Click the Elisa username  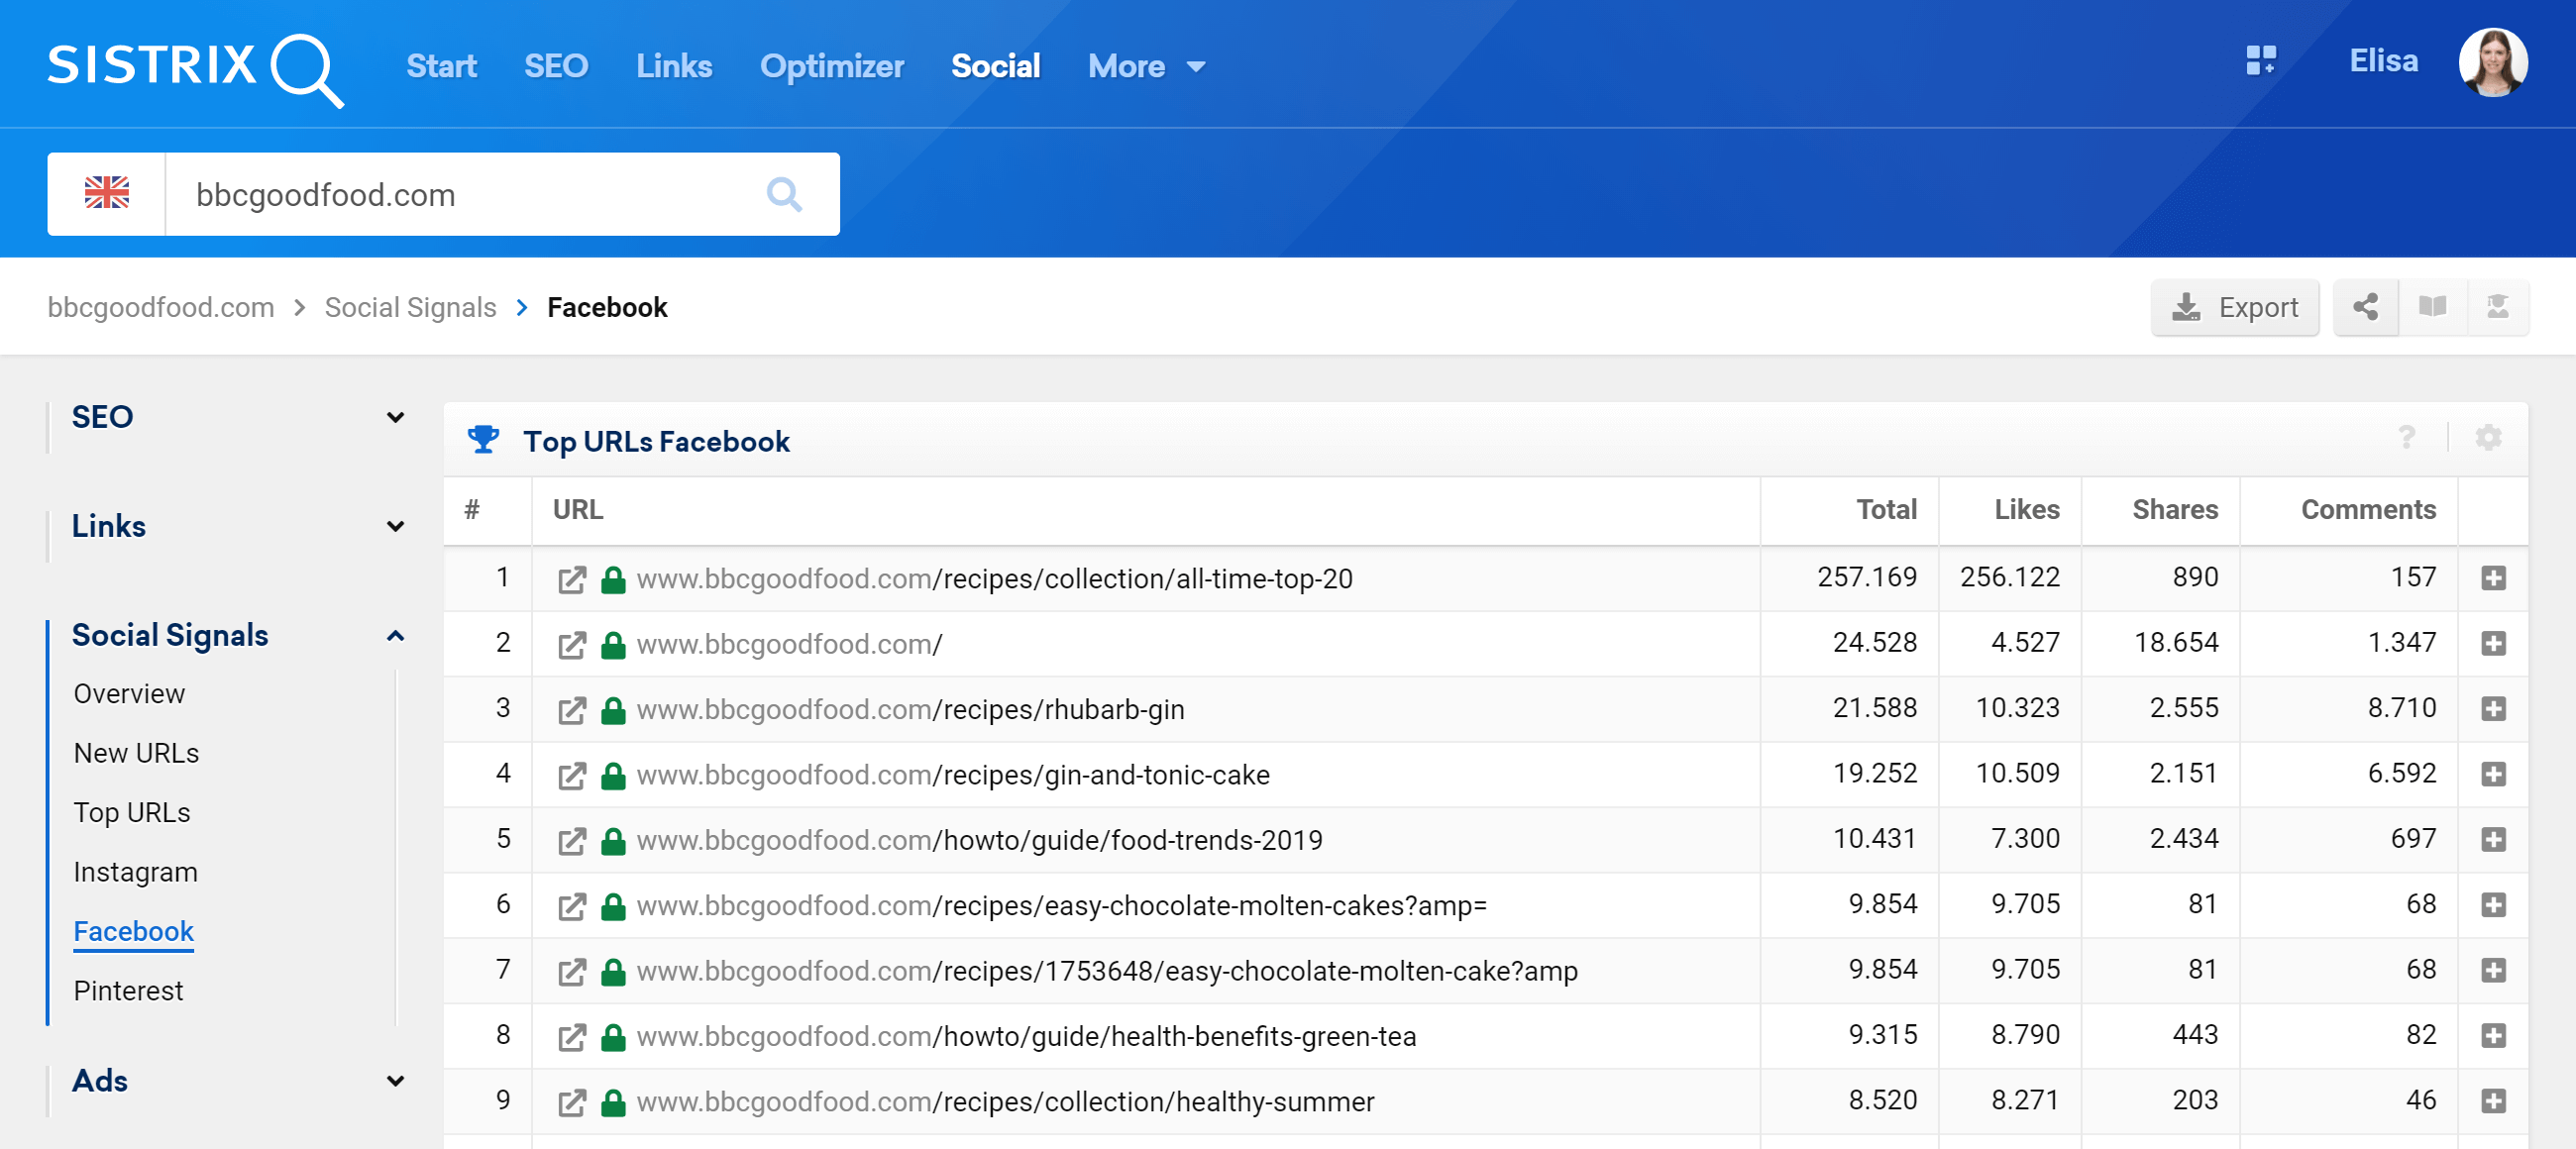tap(2383, 61)
